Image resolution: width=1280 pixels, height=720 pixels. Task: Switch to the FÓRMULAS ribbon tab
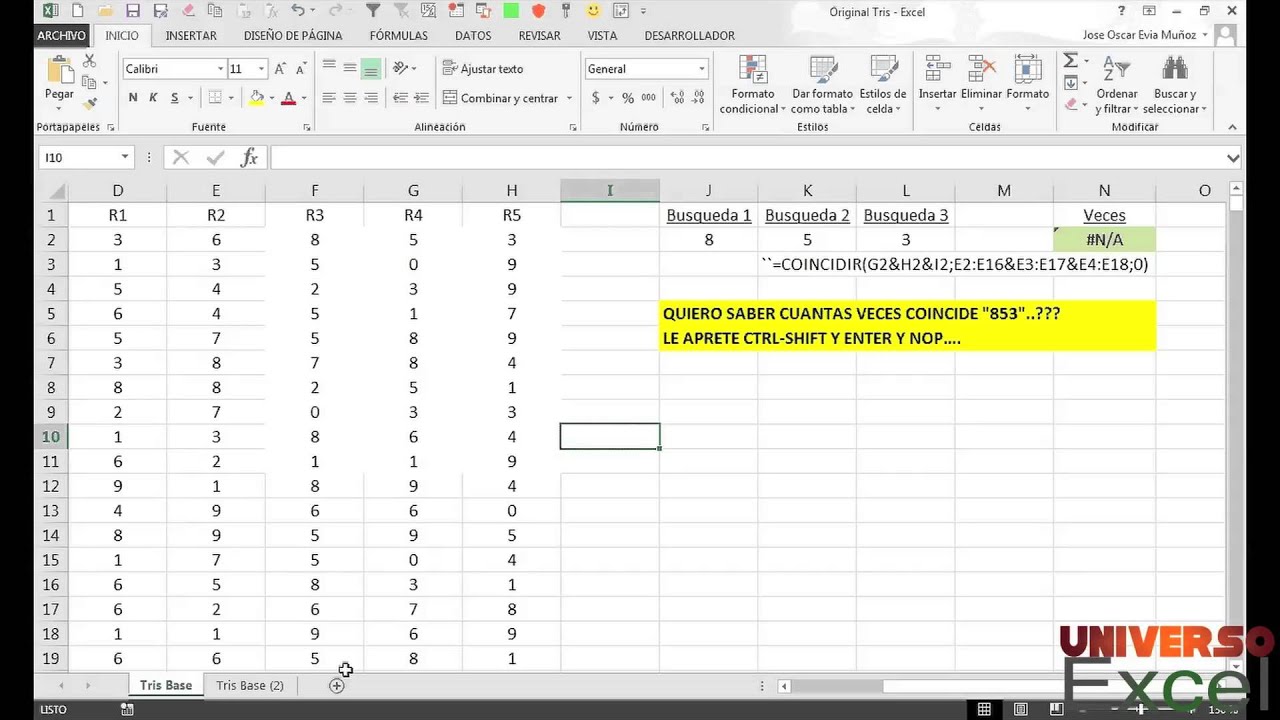(398, 35)
